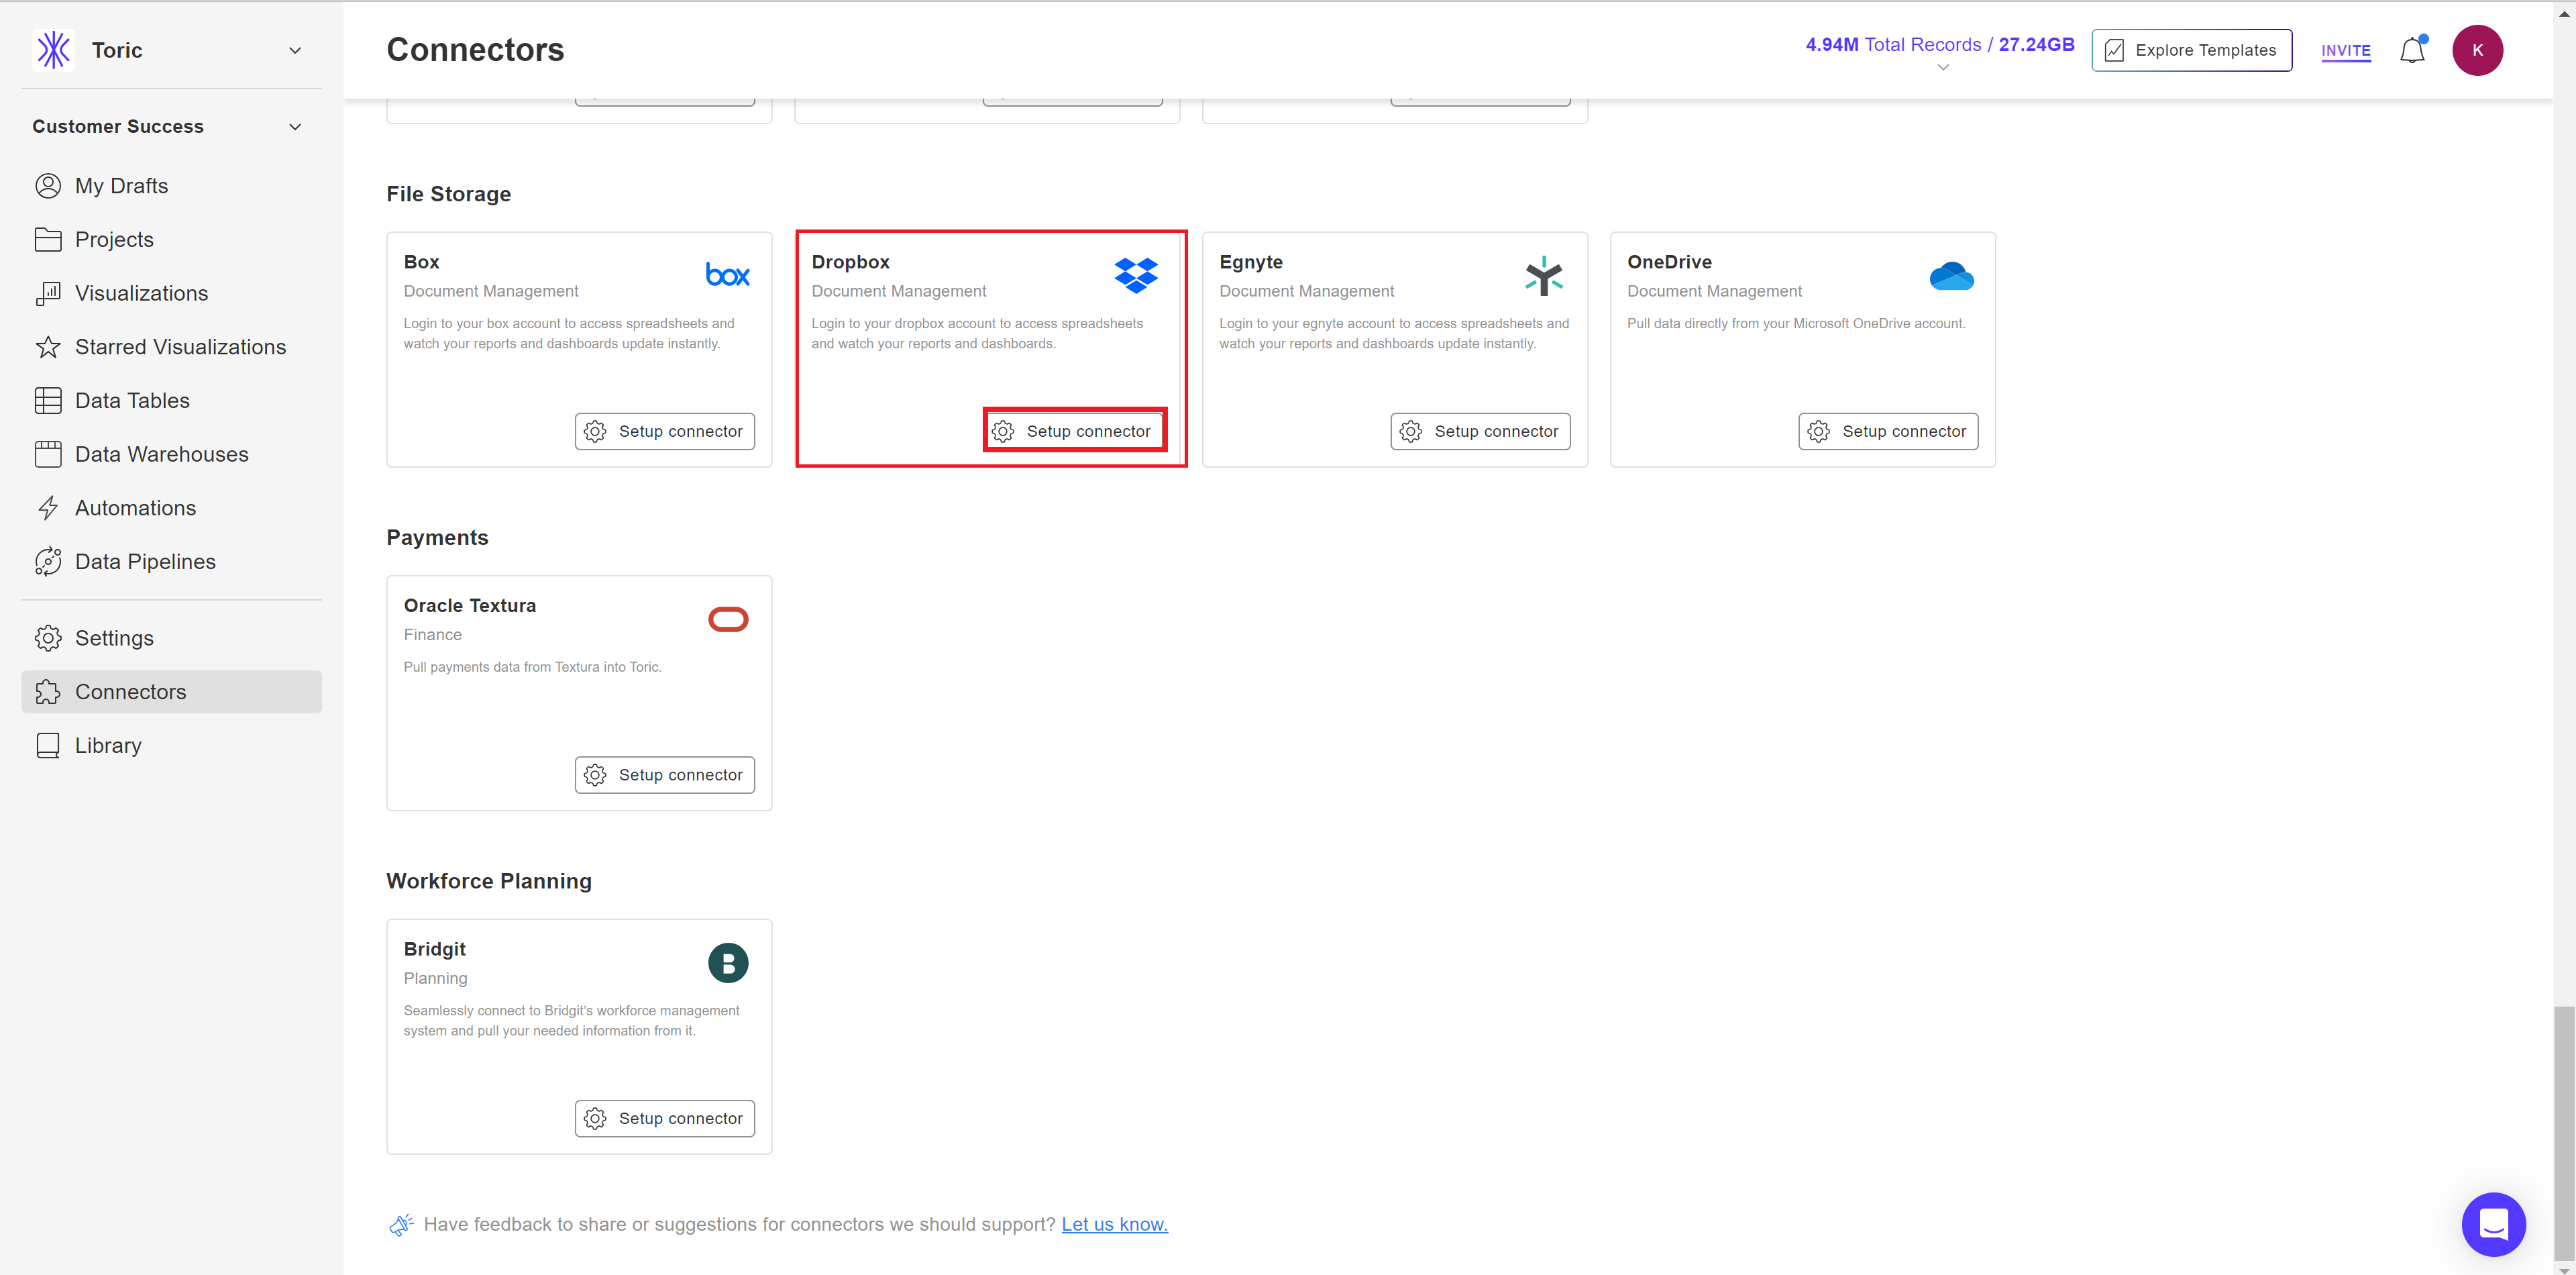Viewport: 2576px width, 1275px height.
Task: Click the Connectors puzzle icon
Action: coord(48,692)
